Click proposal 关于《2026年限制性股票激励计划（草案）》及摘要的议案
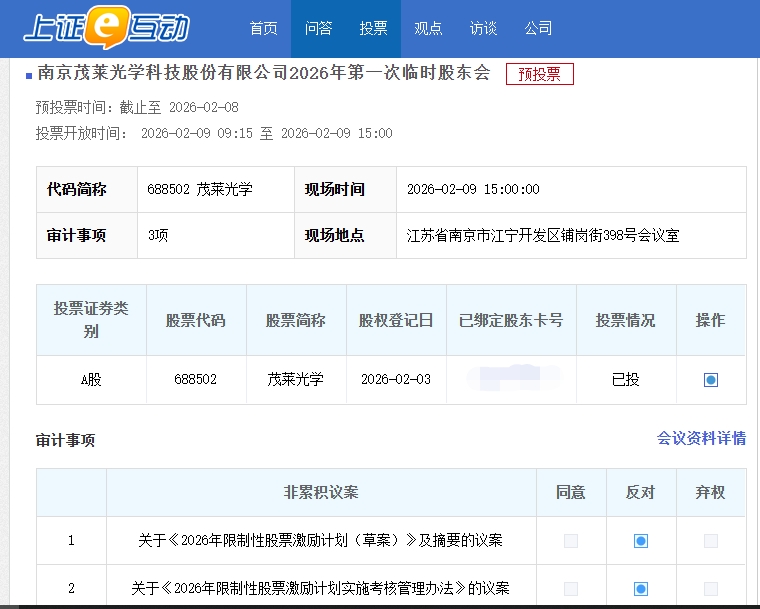The width and height of the screenshot is (760, 609). (320, 540)
